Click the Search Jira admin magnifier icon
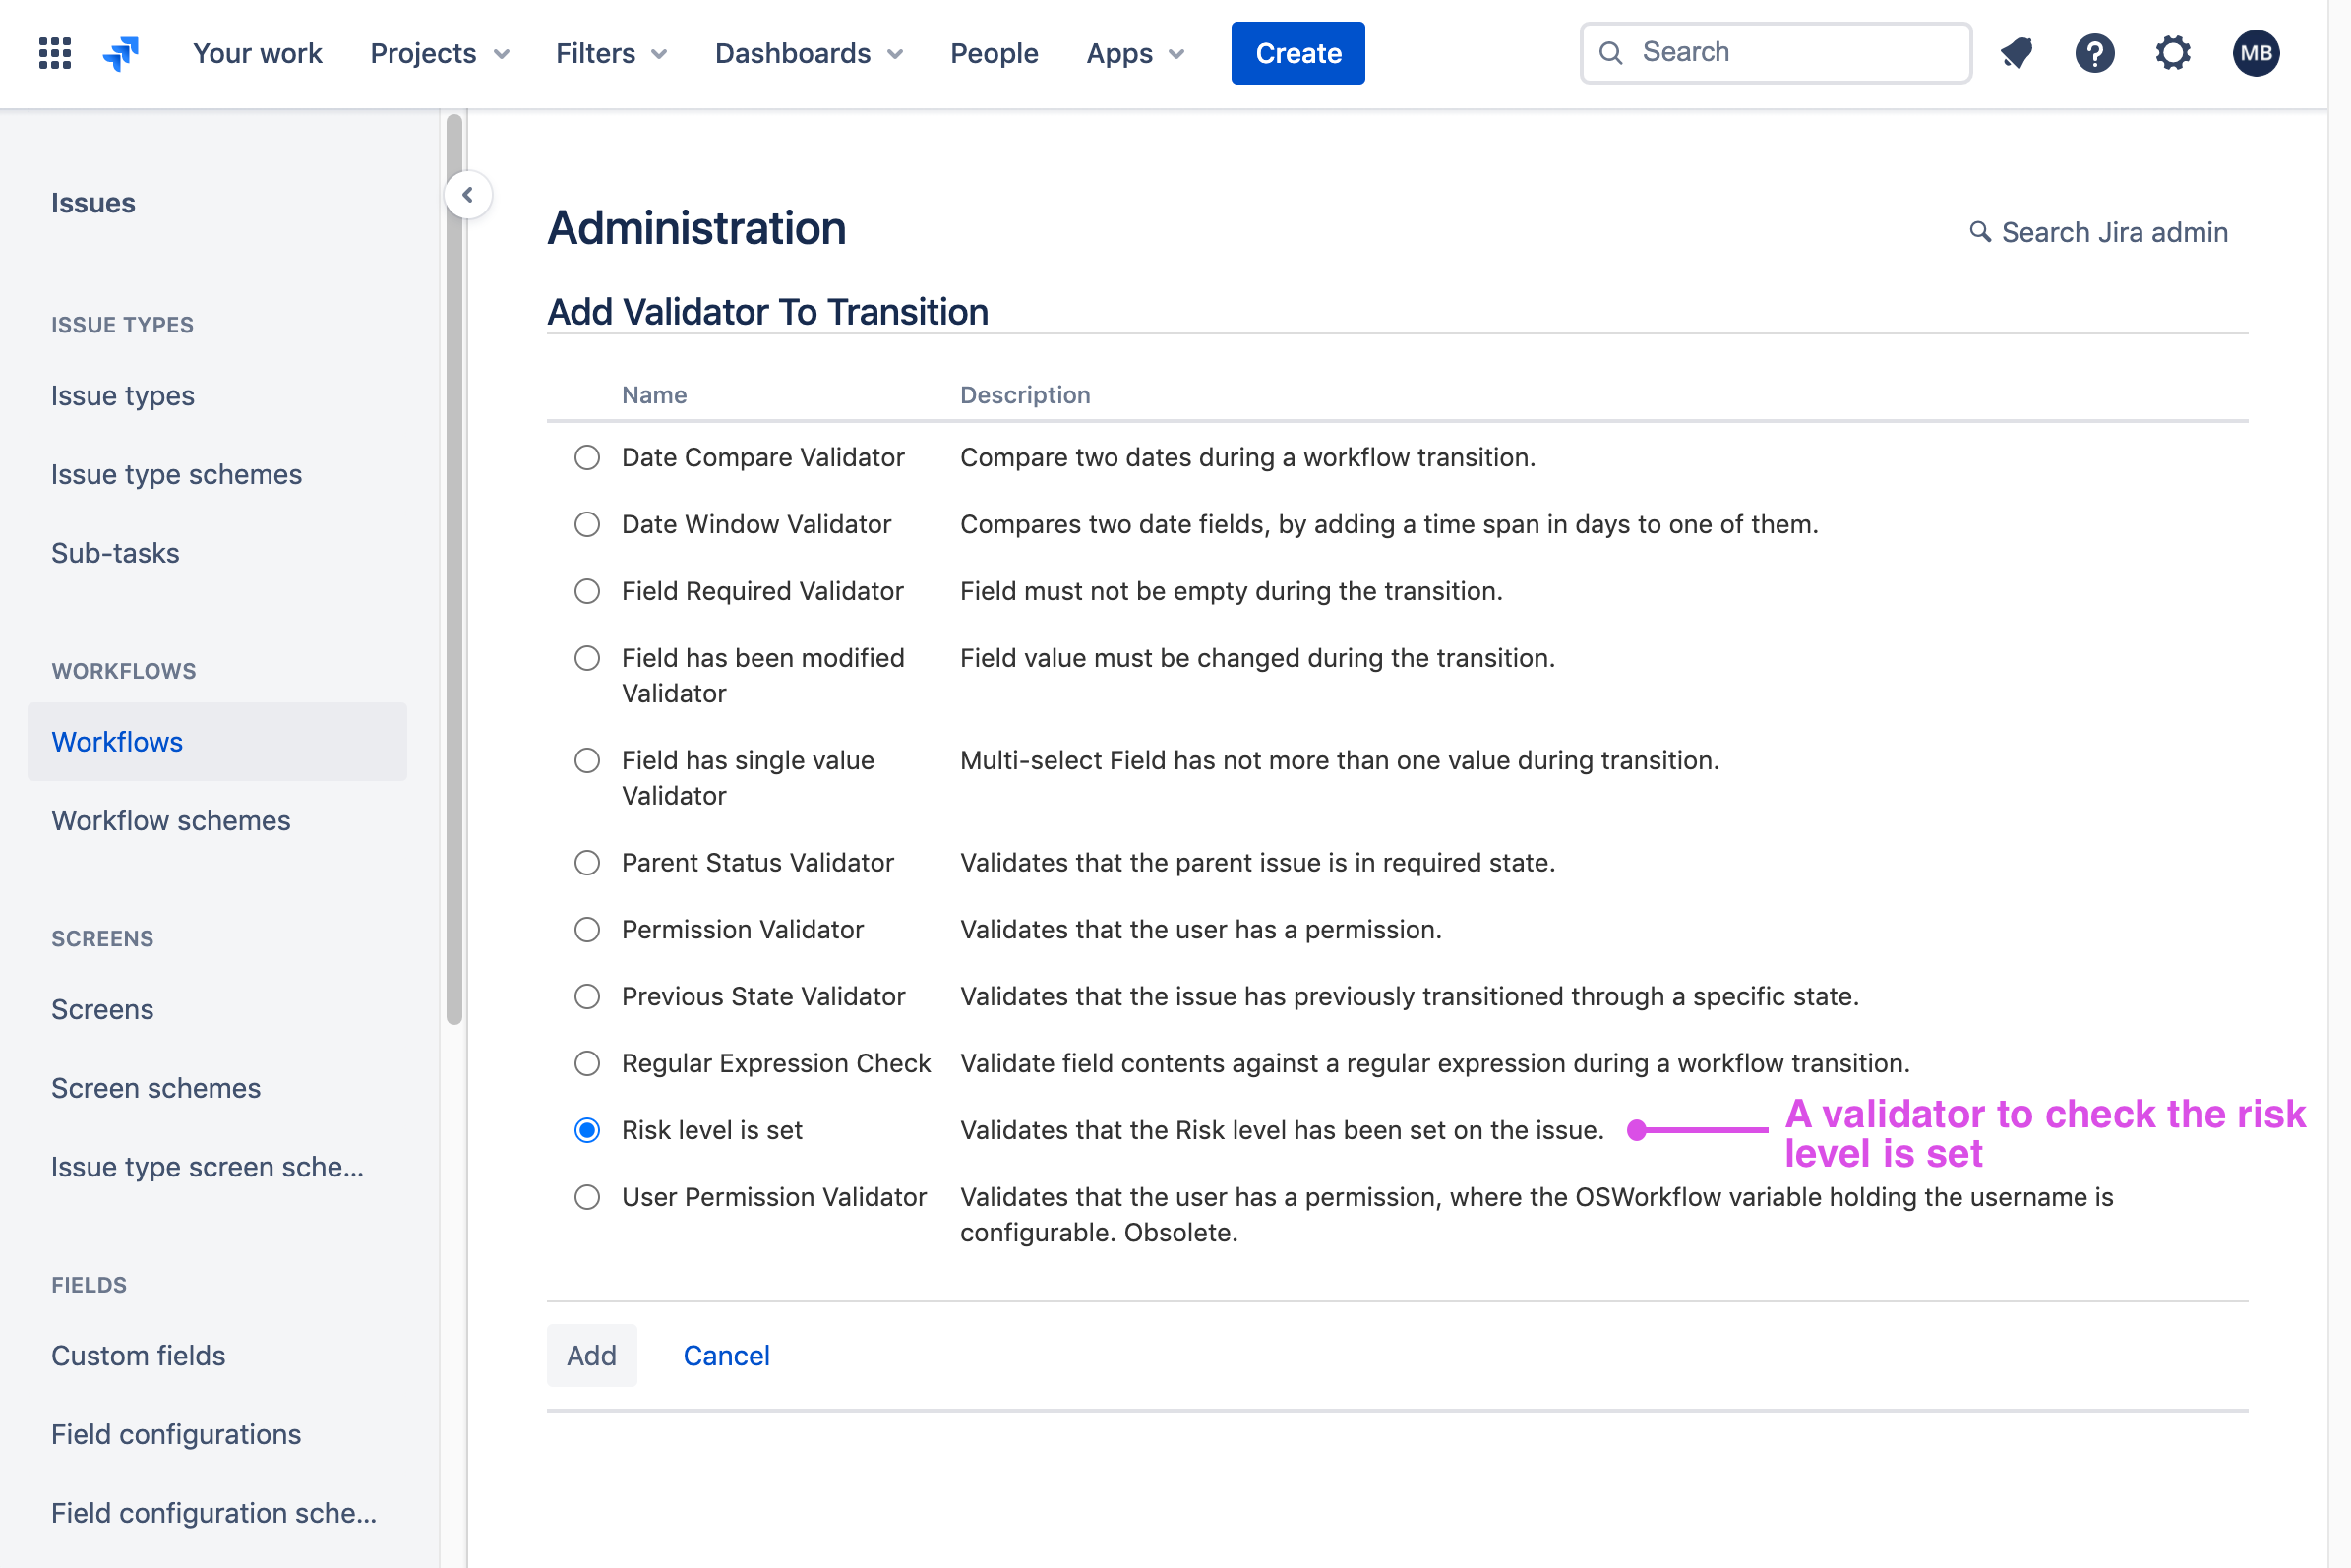Viewport: 2351px width, 1568px height. pos(1979,232)
